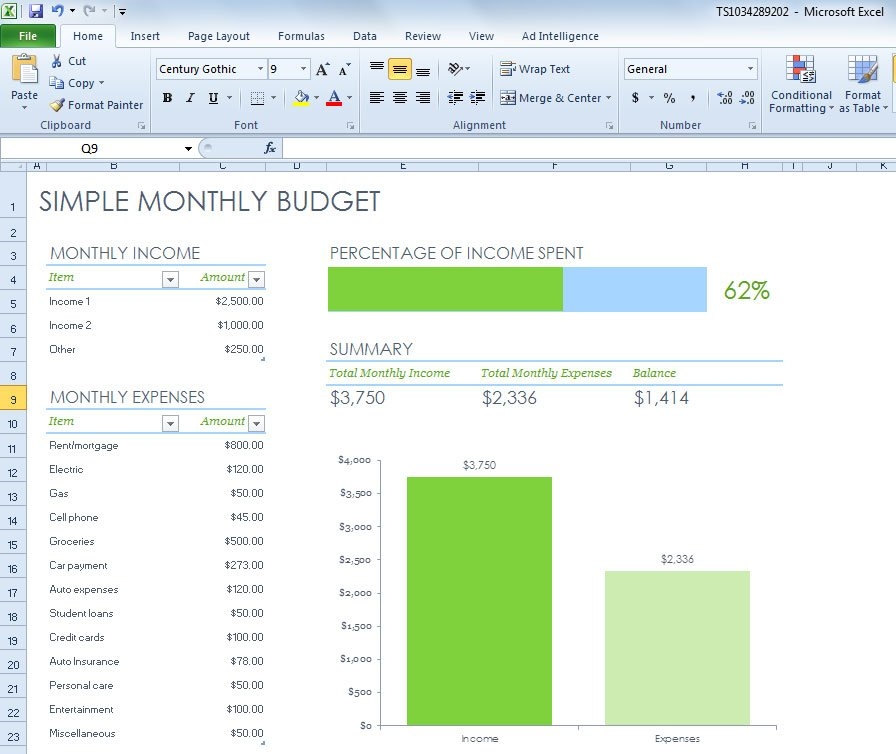Click the Increase Decimal icon
The width and height of the screenshot is (896, 754).
tap(723, 99)
